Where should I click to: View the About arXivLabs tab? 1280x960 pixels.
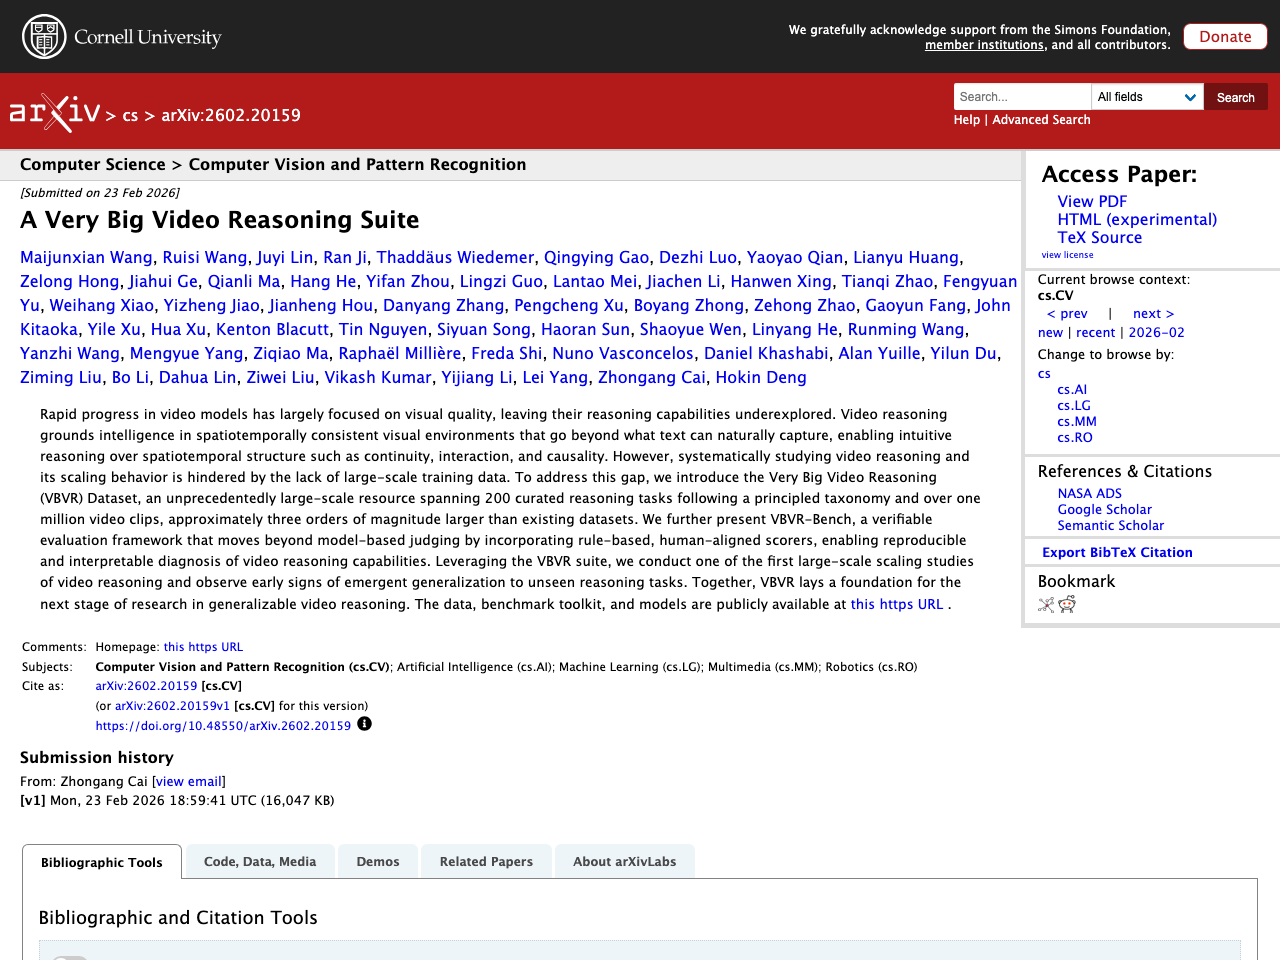624,861
